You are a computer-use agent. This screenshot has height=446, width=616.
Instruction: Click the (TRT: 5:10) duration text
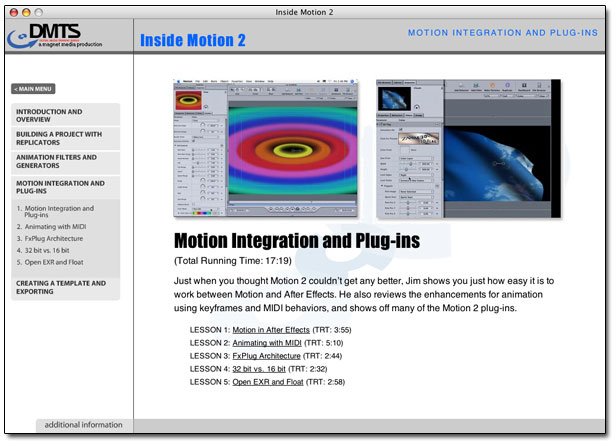tap(324, 343)
